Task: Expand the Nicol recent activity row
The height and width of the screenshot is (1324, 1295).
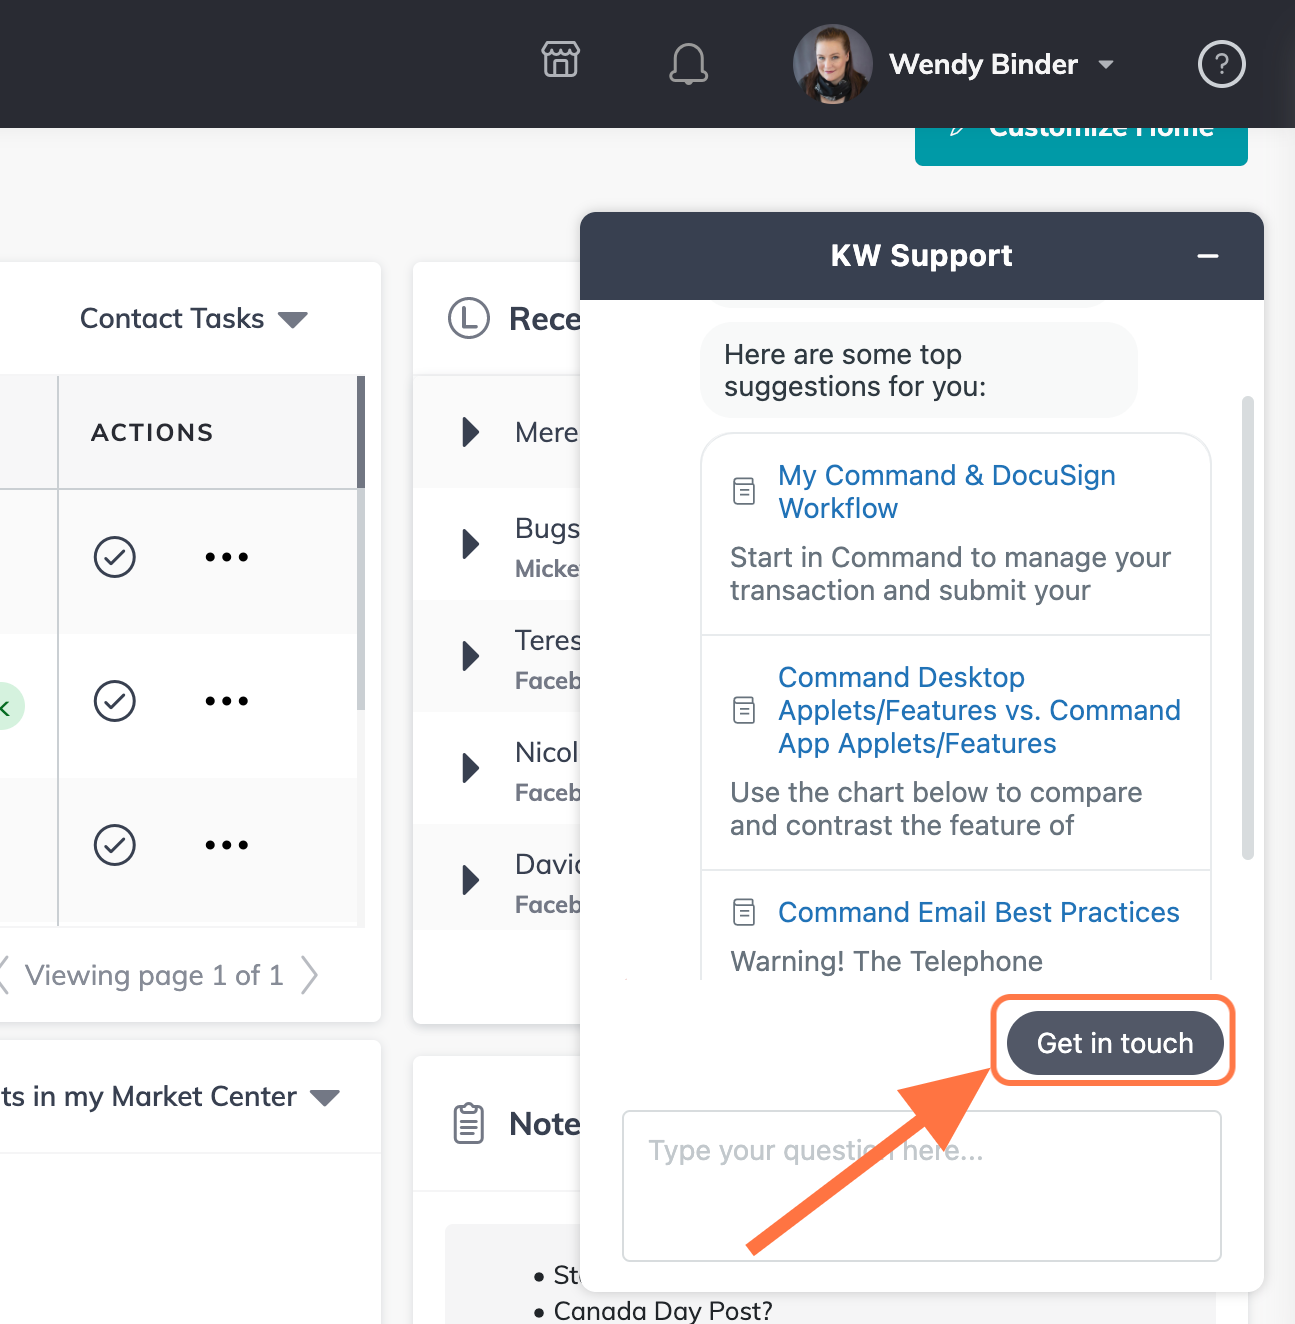Action: point(470,768)
